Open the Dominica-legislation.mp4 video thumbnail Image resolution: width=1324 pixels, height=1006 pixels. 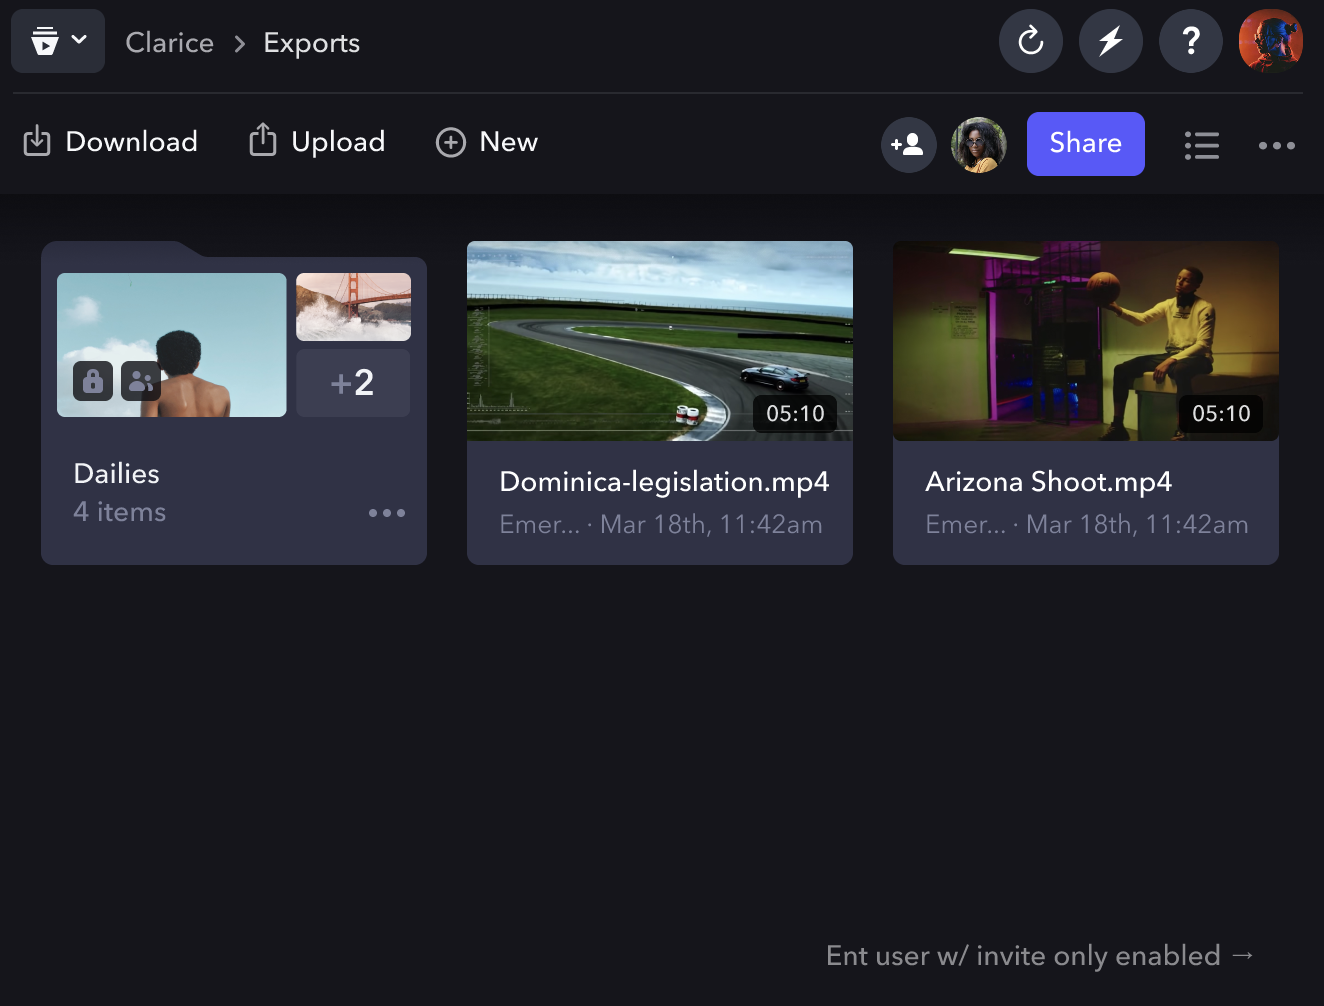point(660,341)
